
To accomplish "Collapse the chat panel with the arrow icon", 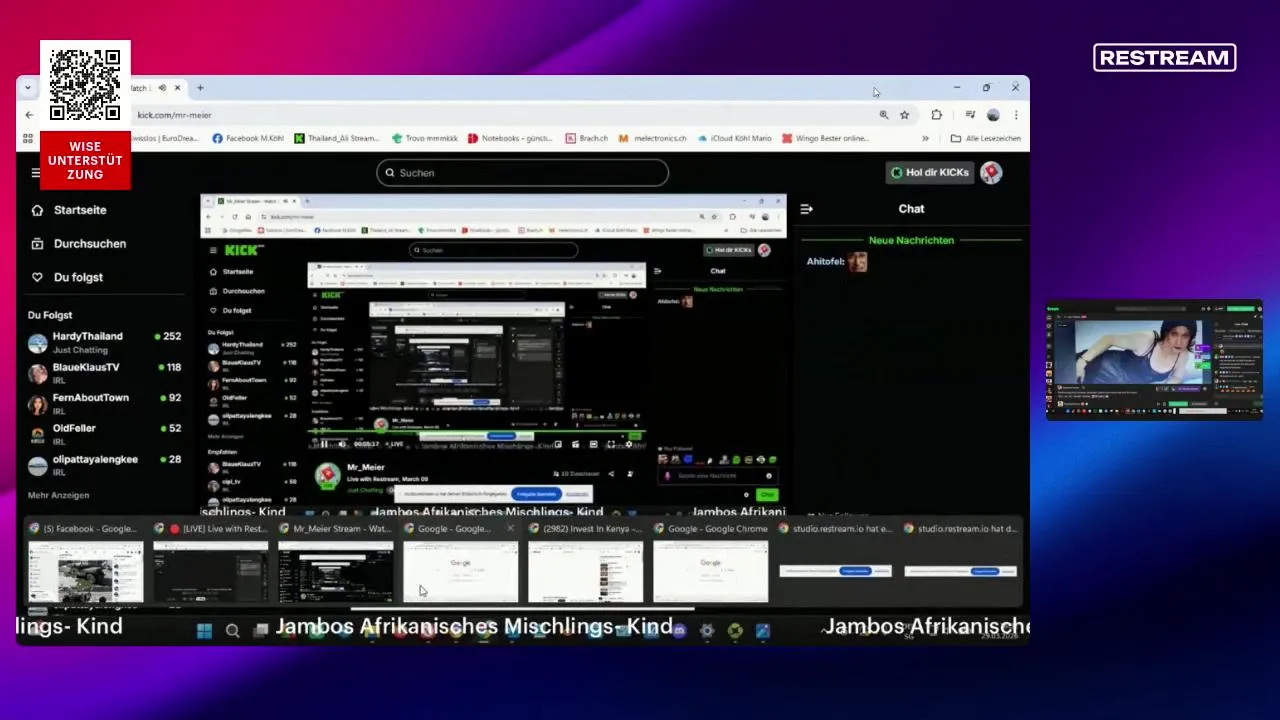I will 806,209.
